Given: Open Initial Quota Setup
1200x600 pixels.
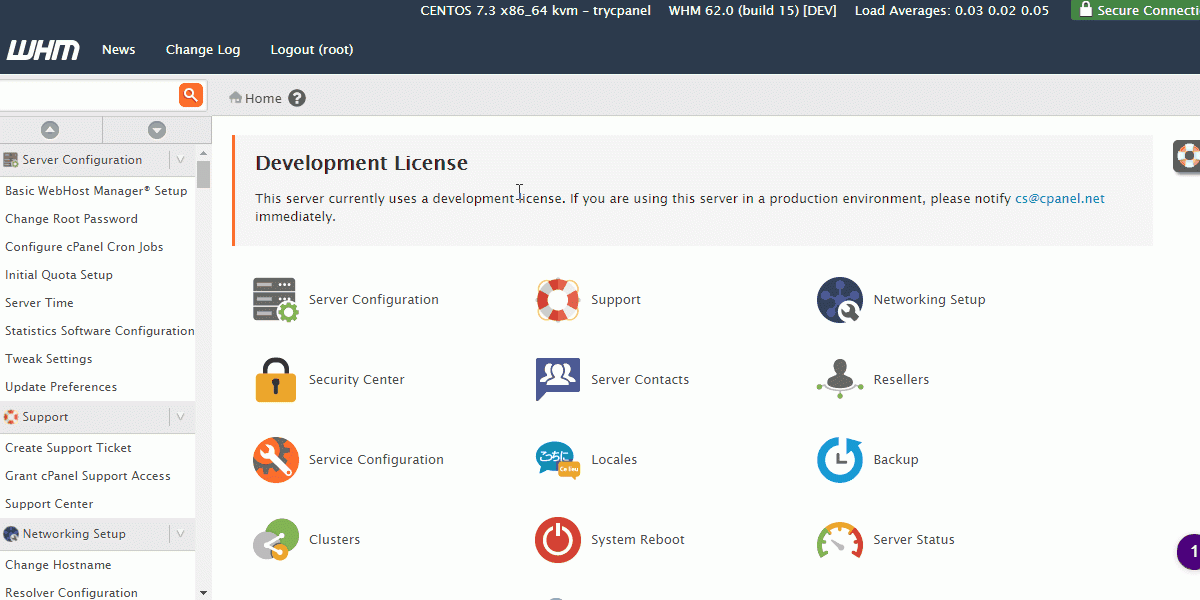Looking at the screenshot, I should pyautogui.click(x=59, y=275).
